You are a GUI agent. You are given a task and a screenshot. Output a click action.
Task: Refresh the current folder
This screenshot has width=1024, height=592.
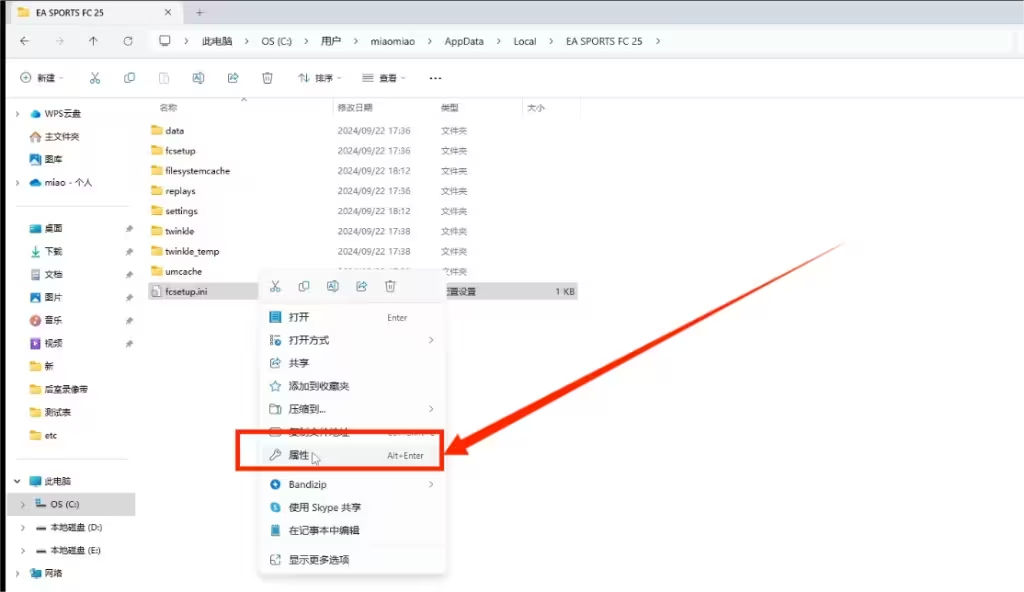click(x=128, y=41)
